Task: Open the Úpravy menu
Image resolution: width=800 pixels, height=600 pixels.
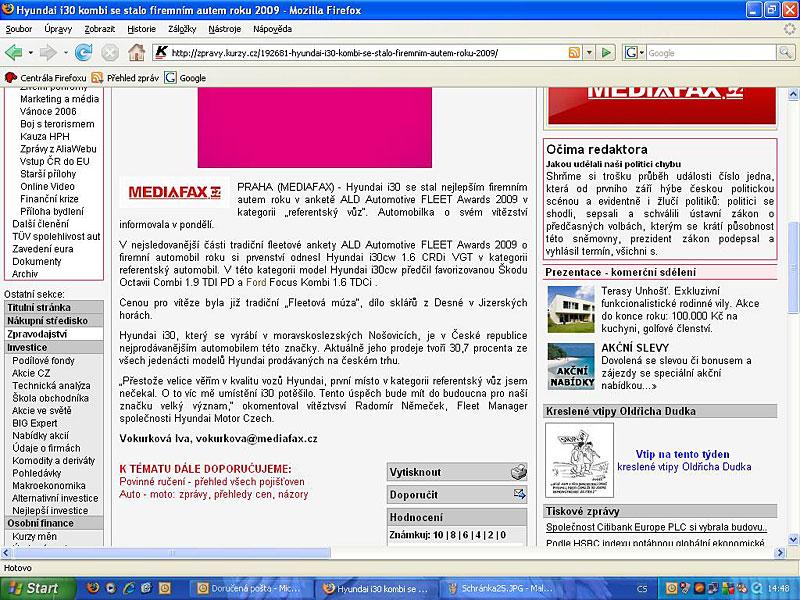Action: pos(58,29)
